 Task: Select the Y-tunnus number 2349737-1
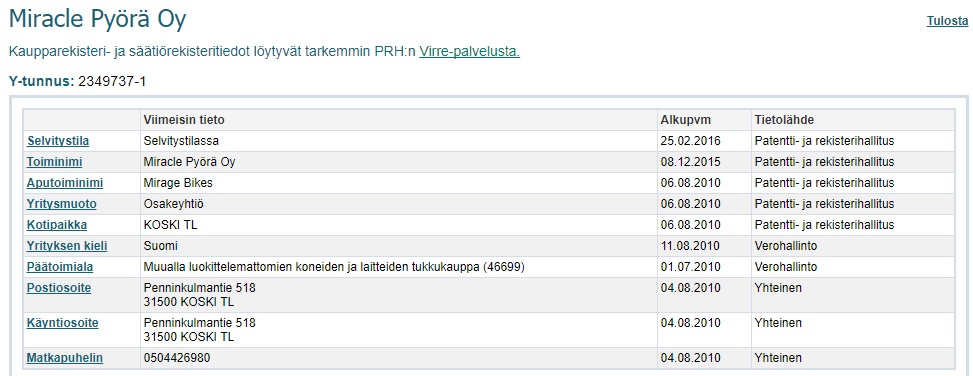coord(112,81)
